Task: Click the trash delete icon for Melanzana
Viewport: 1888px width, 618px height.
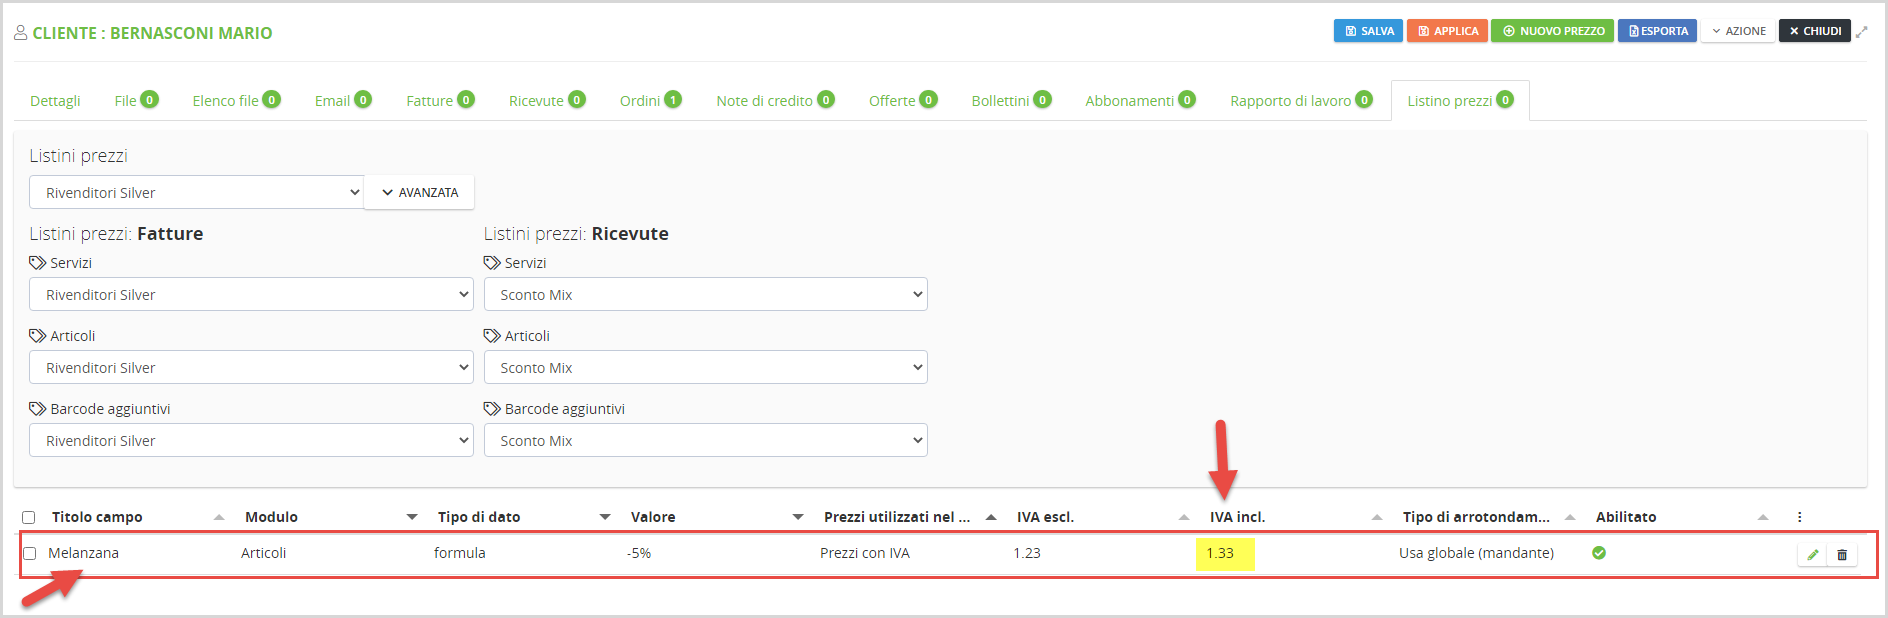Action: click(x=1842, y=554)
